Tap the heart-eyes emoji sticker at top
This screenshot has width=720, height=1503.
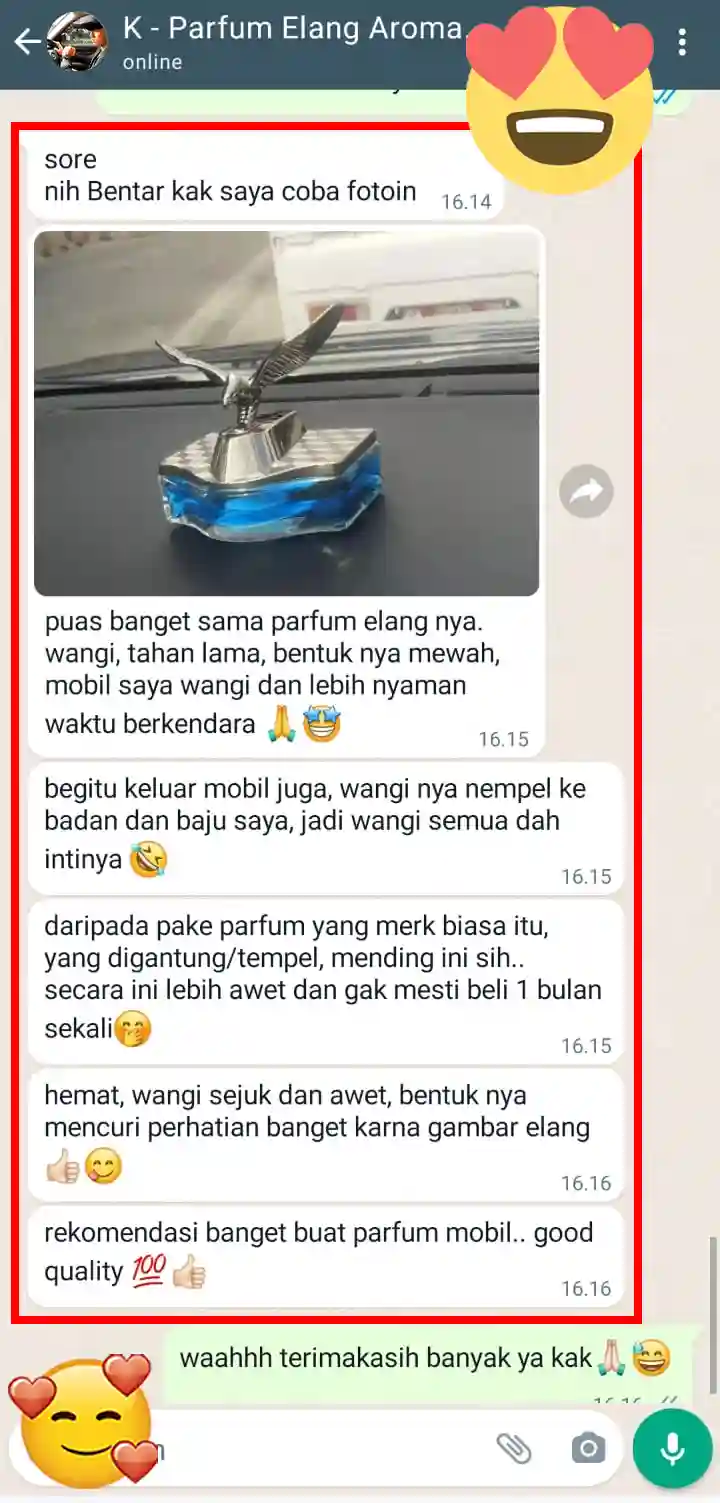tap(559, 97)
